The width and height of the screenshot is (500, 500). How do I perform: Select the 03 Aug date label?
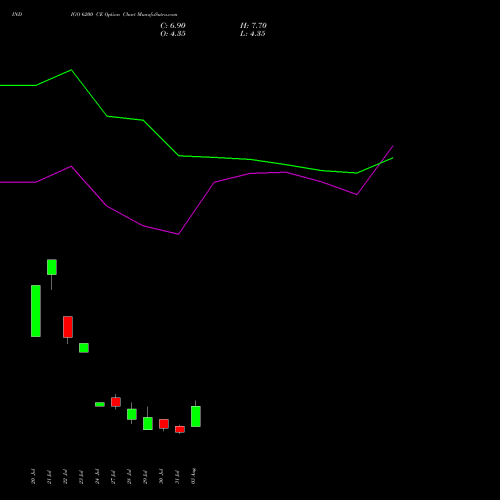[193, 476]
